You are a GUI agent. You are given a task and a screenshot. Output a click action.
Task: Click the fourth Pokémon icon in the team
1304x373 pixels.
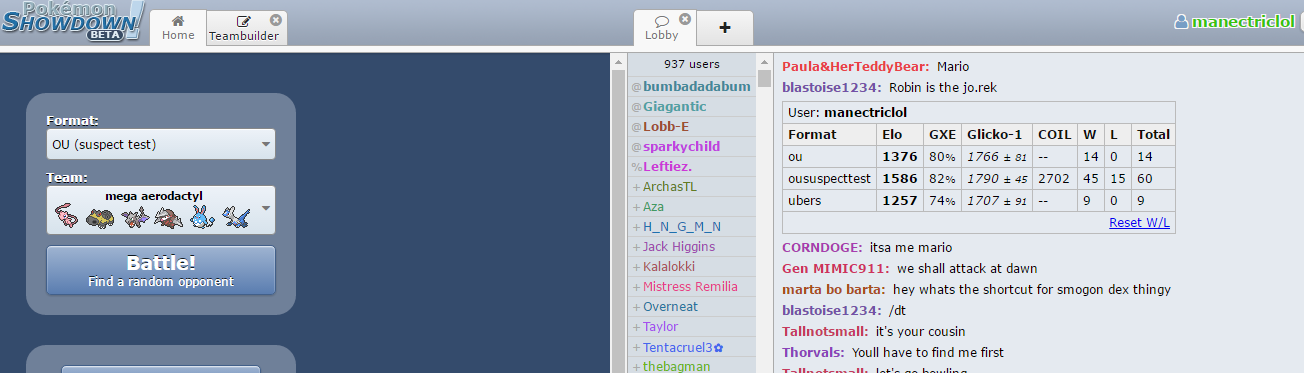pos(167,216)
